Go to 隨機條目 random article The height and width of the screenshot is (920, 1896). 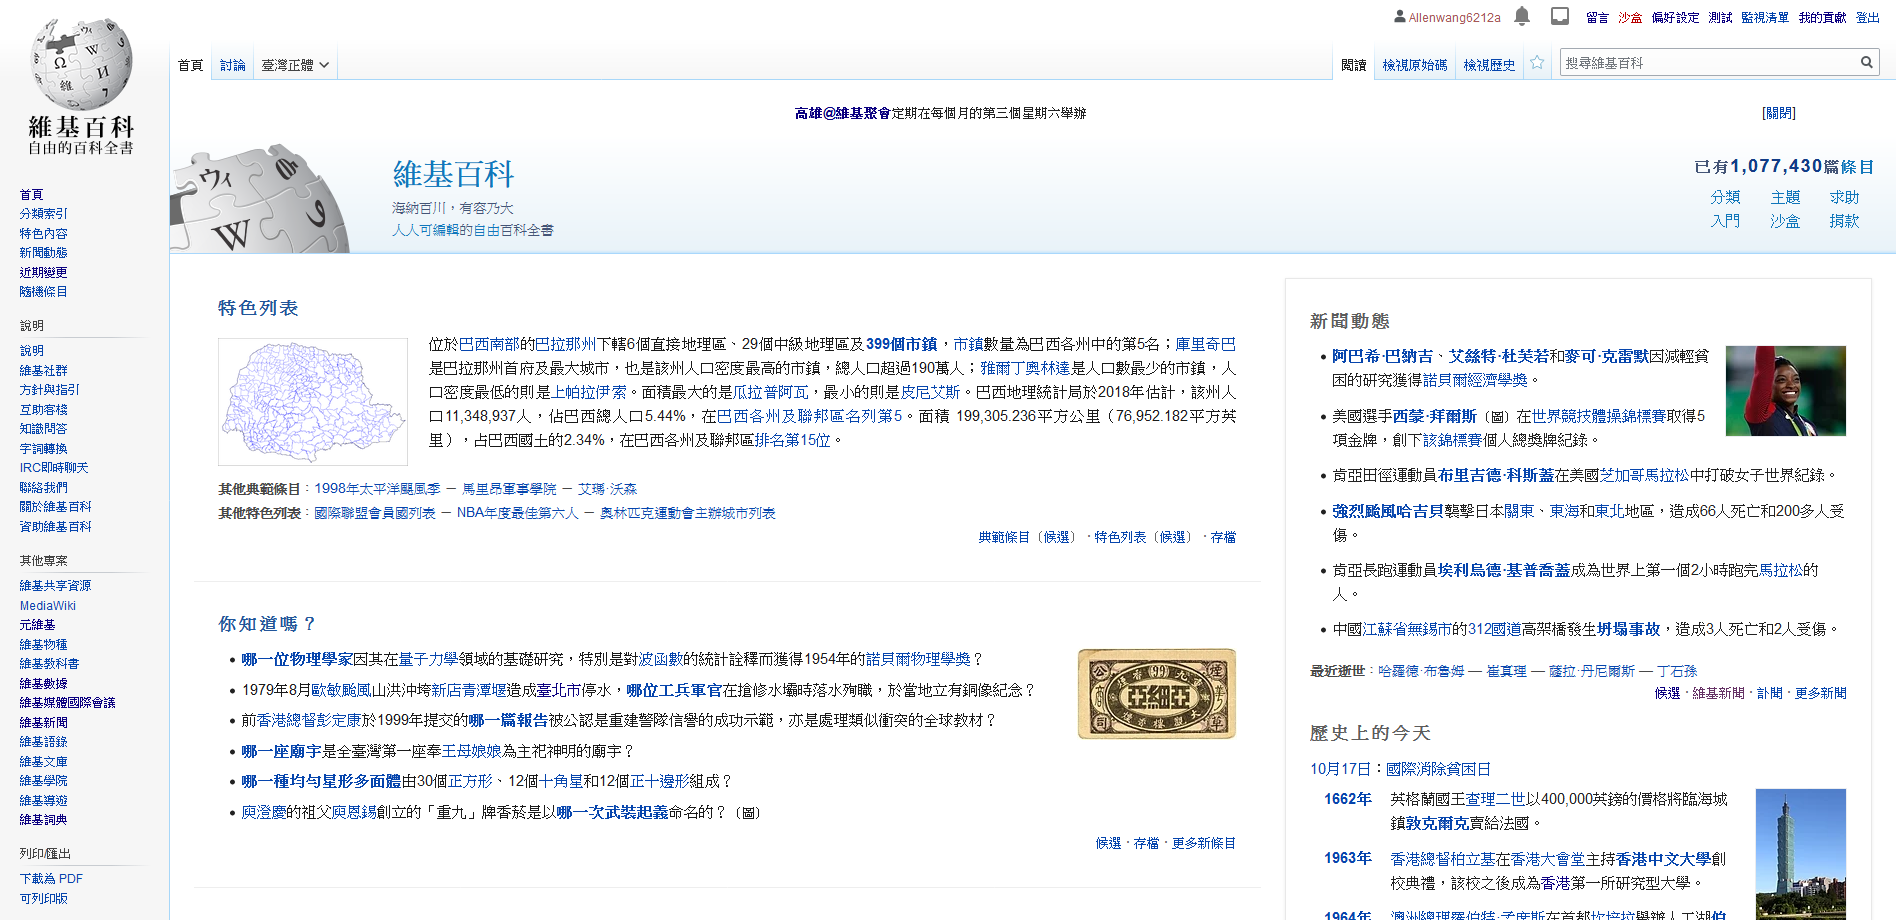point(44,292)
